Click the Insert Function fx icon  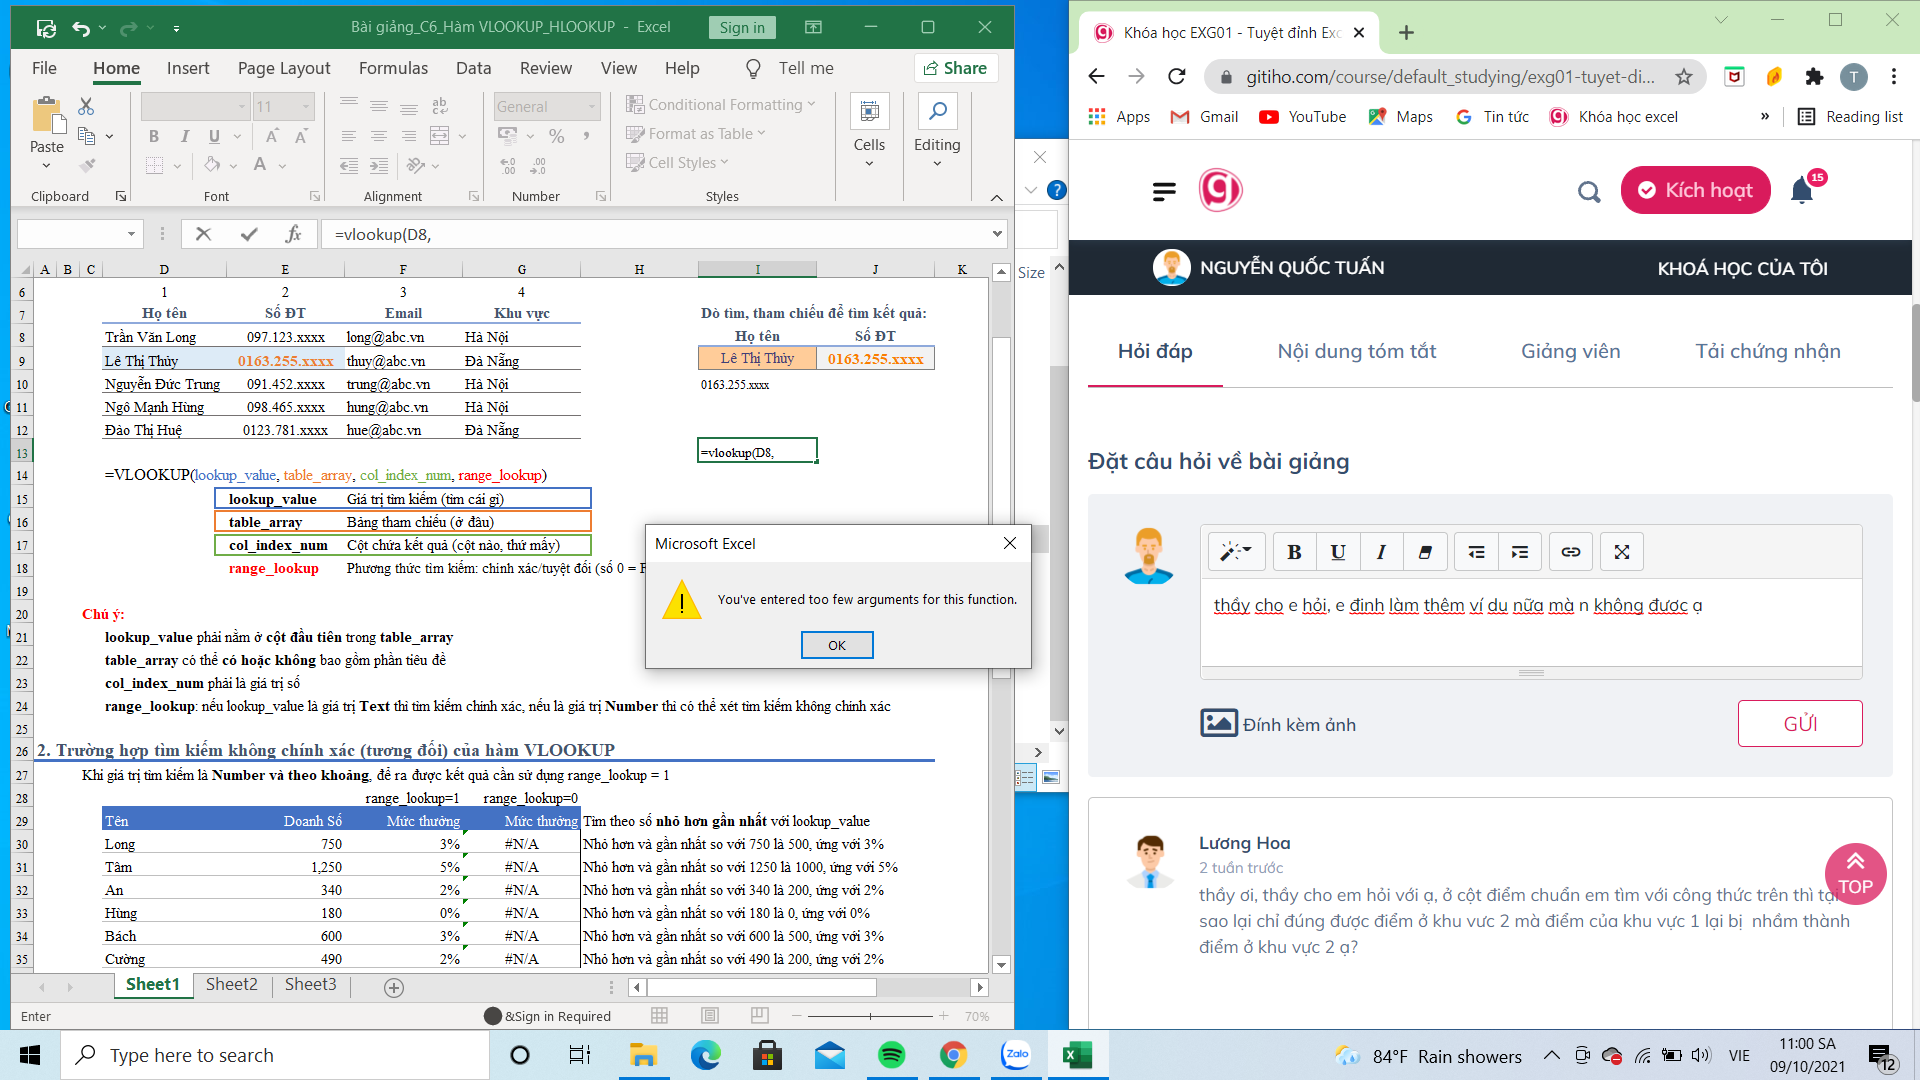tap(293, 234)
